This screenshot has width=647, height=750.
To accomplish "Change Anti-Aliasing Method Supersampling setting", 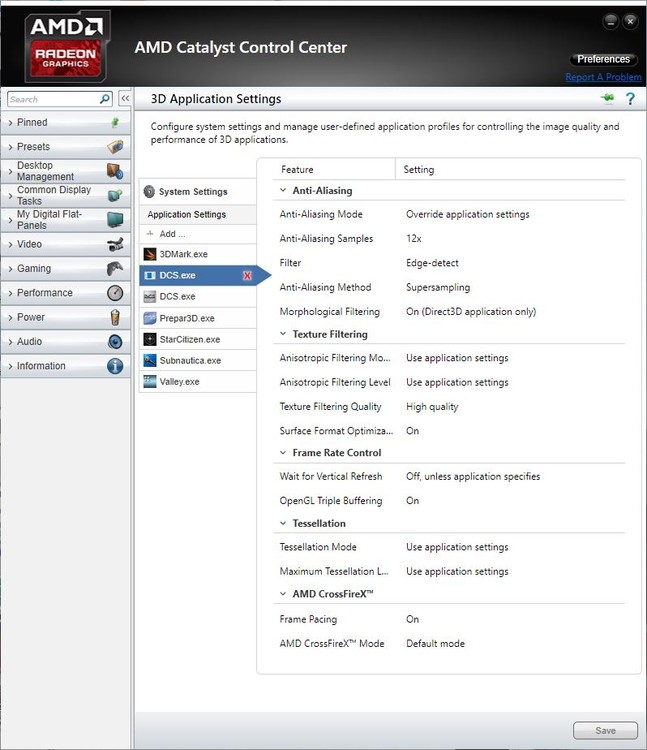I will pyautogui.click(x=438, y=287).
